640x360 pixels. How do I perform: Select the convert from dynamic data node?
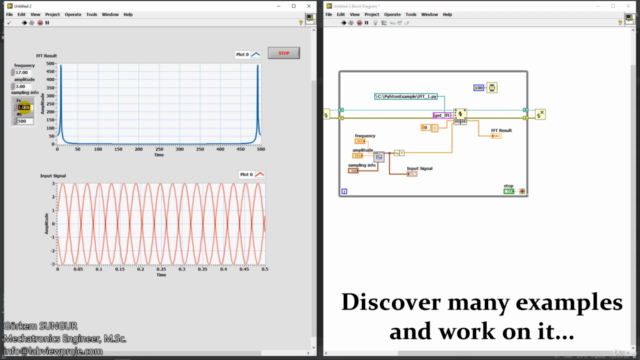click(399, 153)
